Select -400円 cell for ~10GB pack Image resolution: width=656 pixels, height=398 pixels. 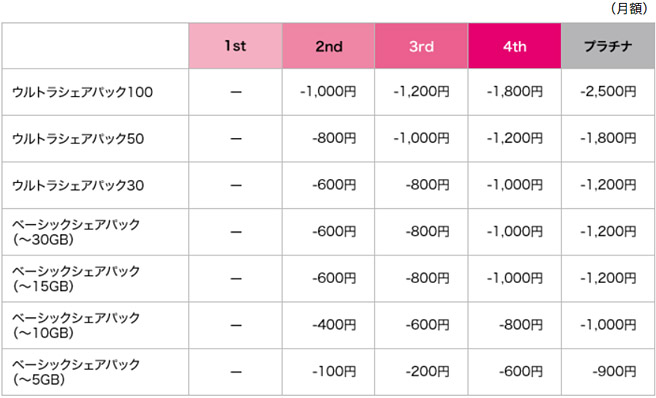point(334,325)
